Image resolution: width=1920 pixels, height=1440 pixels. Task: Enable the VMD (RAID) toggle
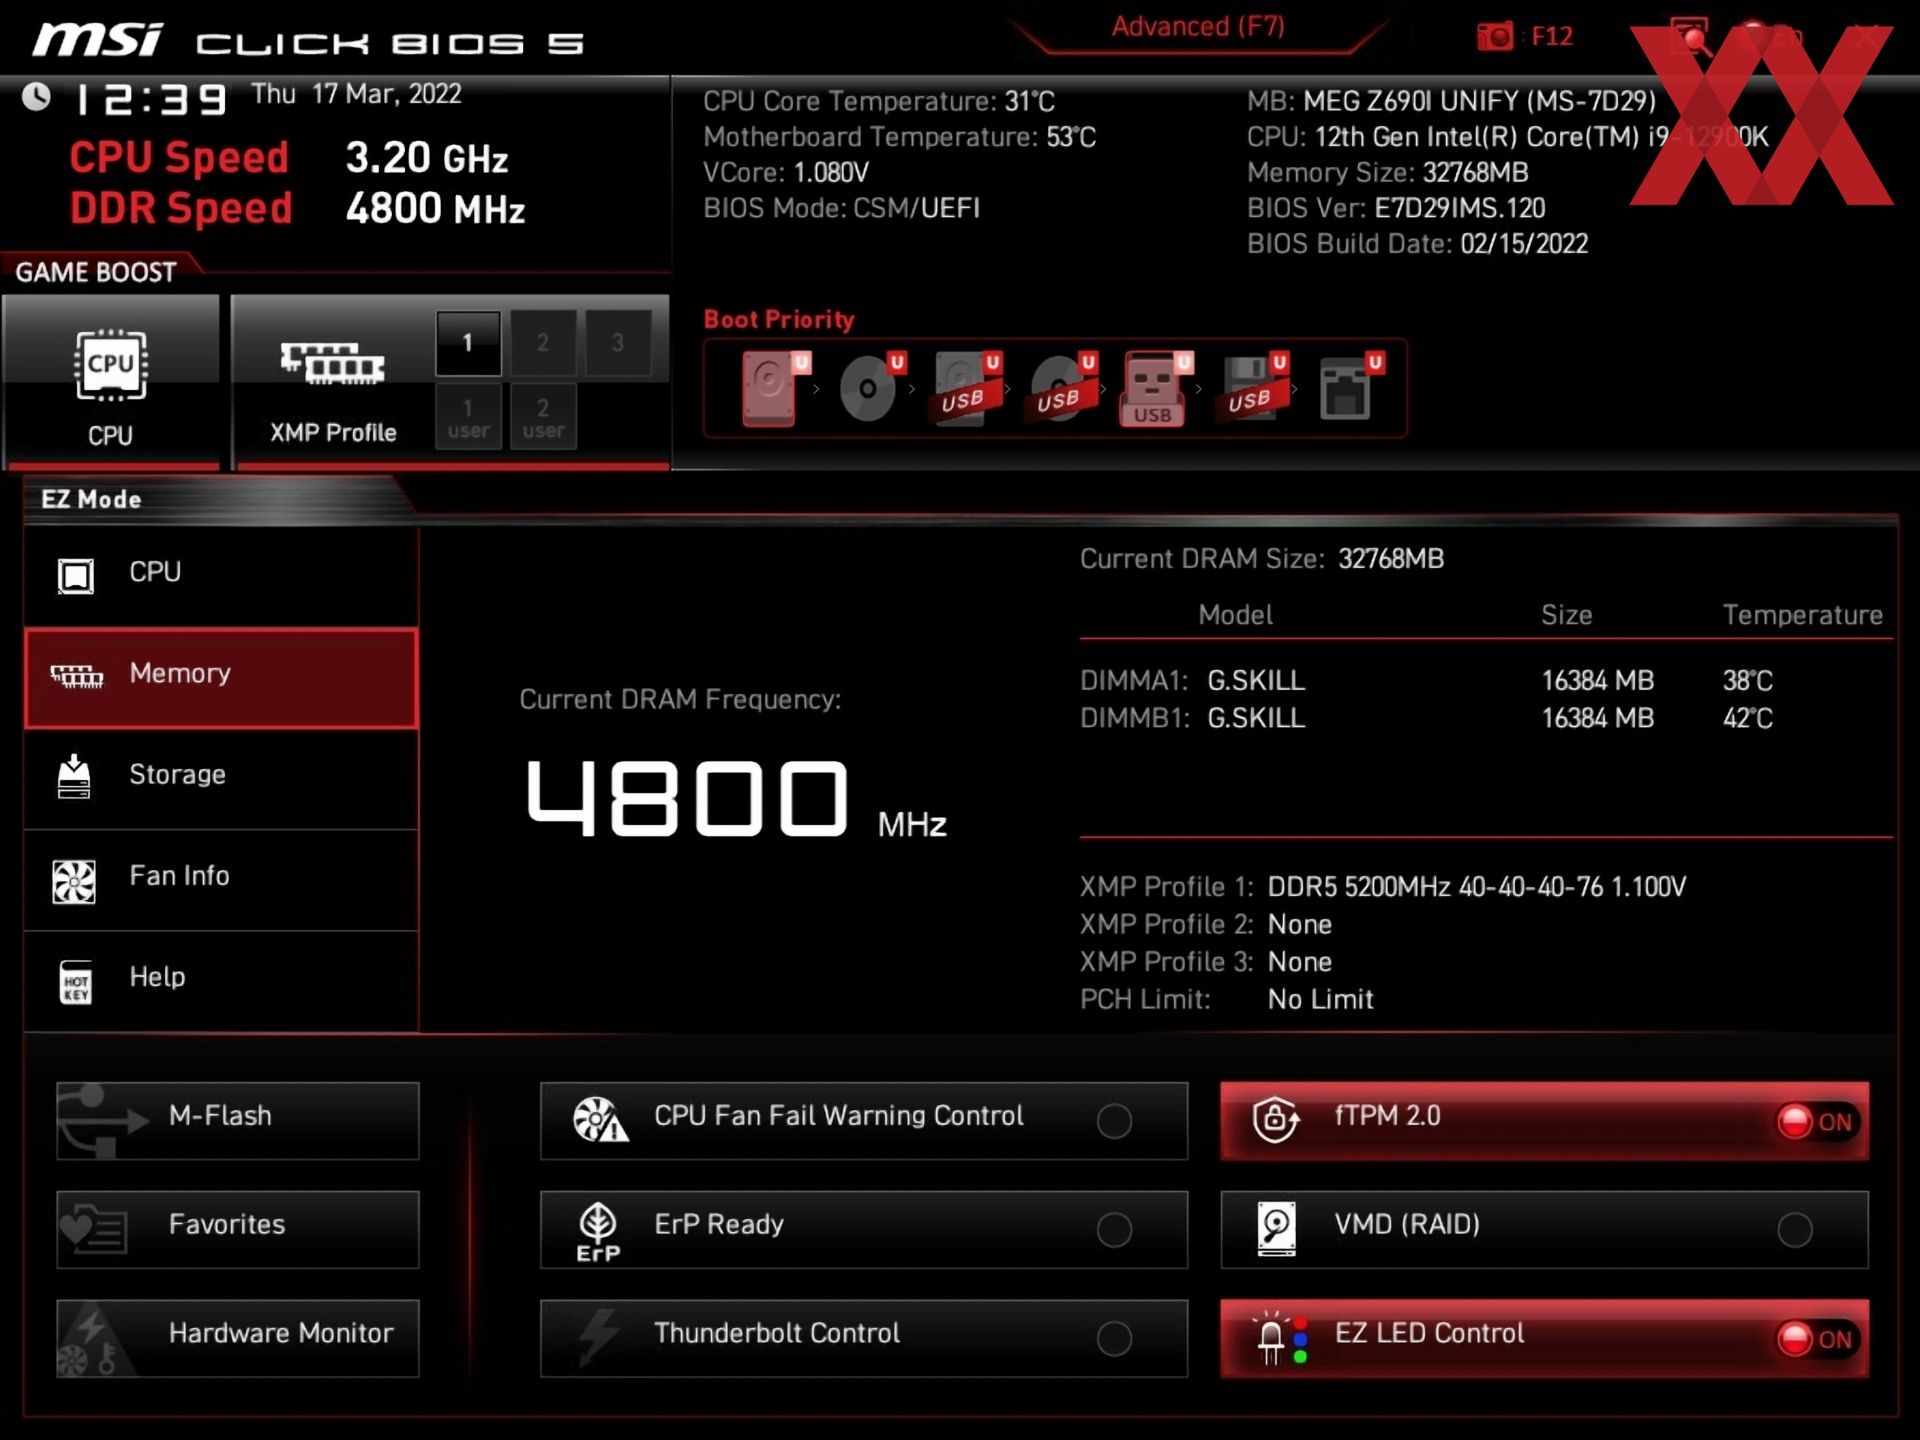tap(1795, 1230)
